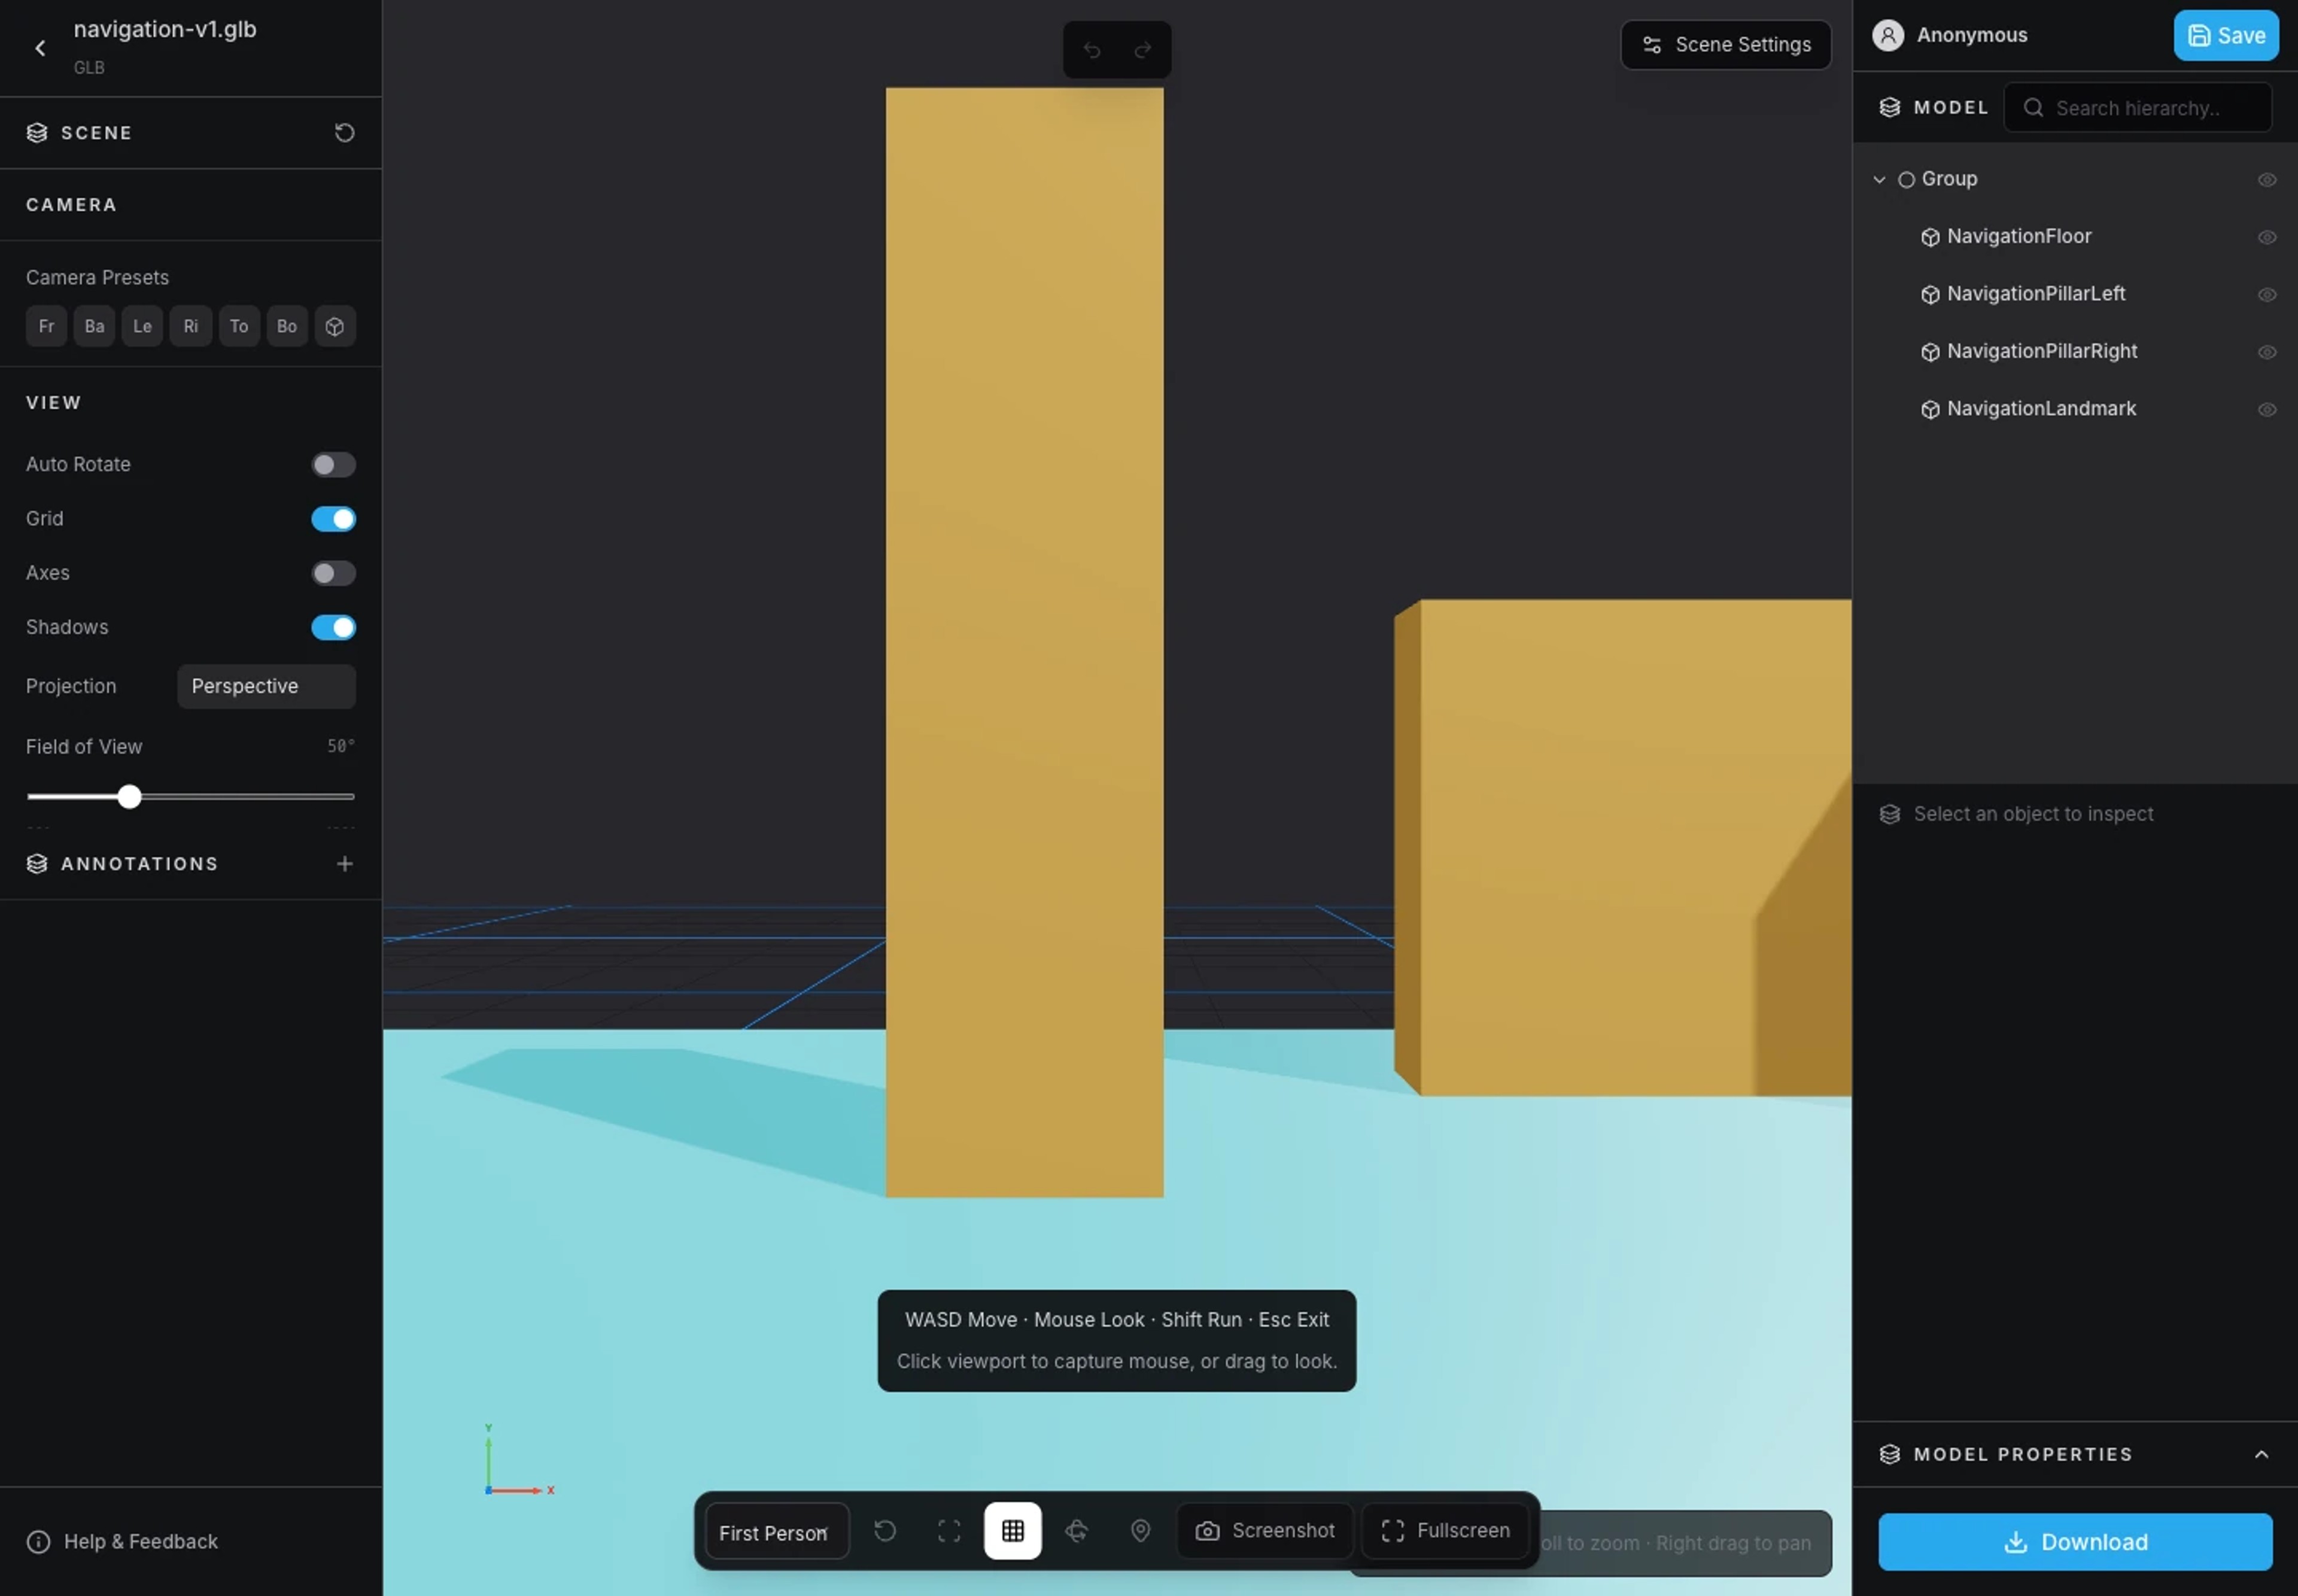This screenshot has height=1596, width=2298.
Task: Turn off the Grid switch
Action: [333, 518]
